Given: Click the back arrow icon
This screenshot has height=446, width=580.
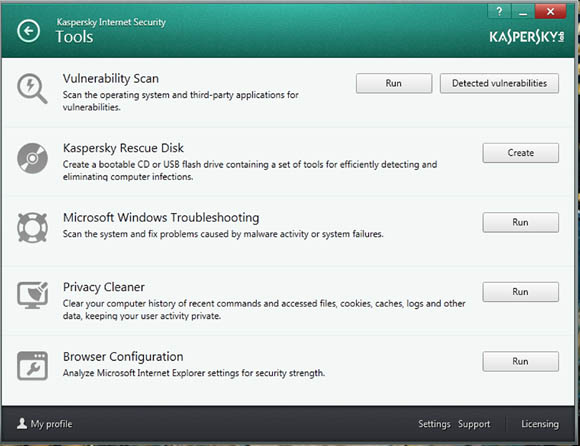Looking at the screenshot, I should tap(28, 31).
